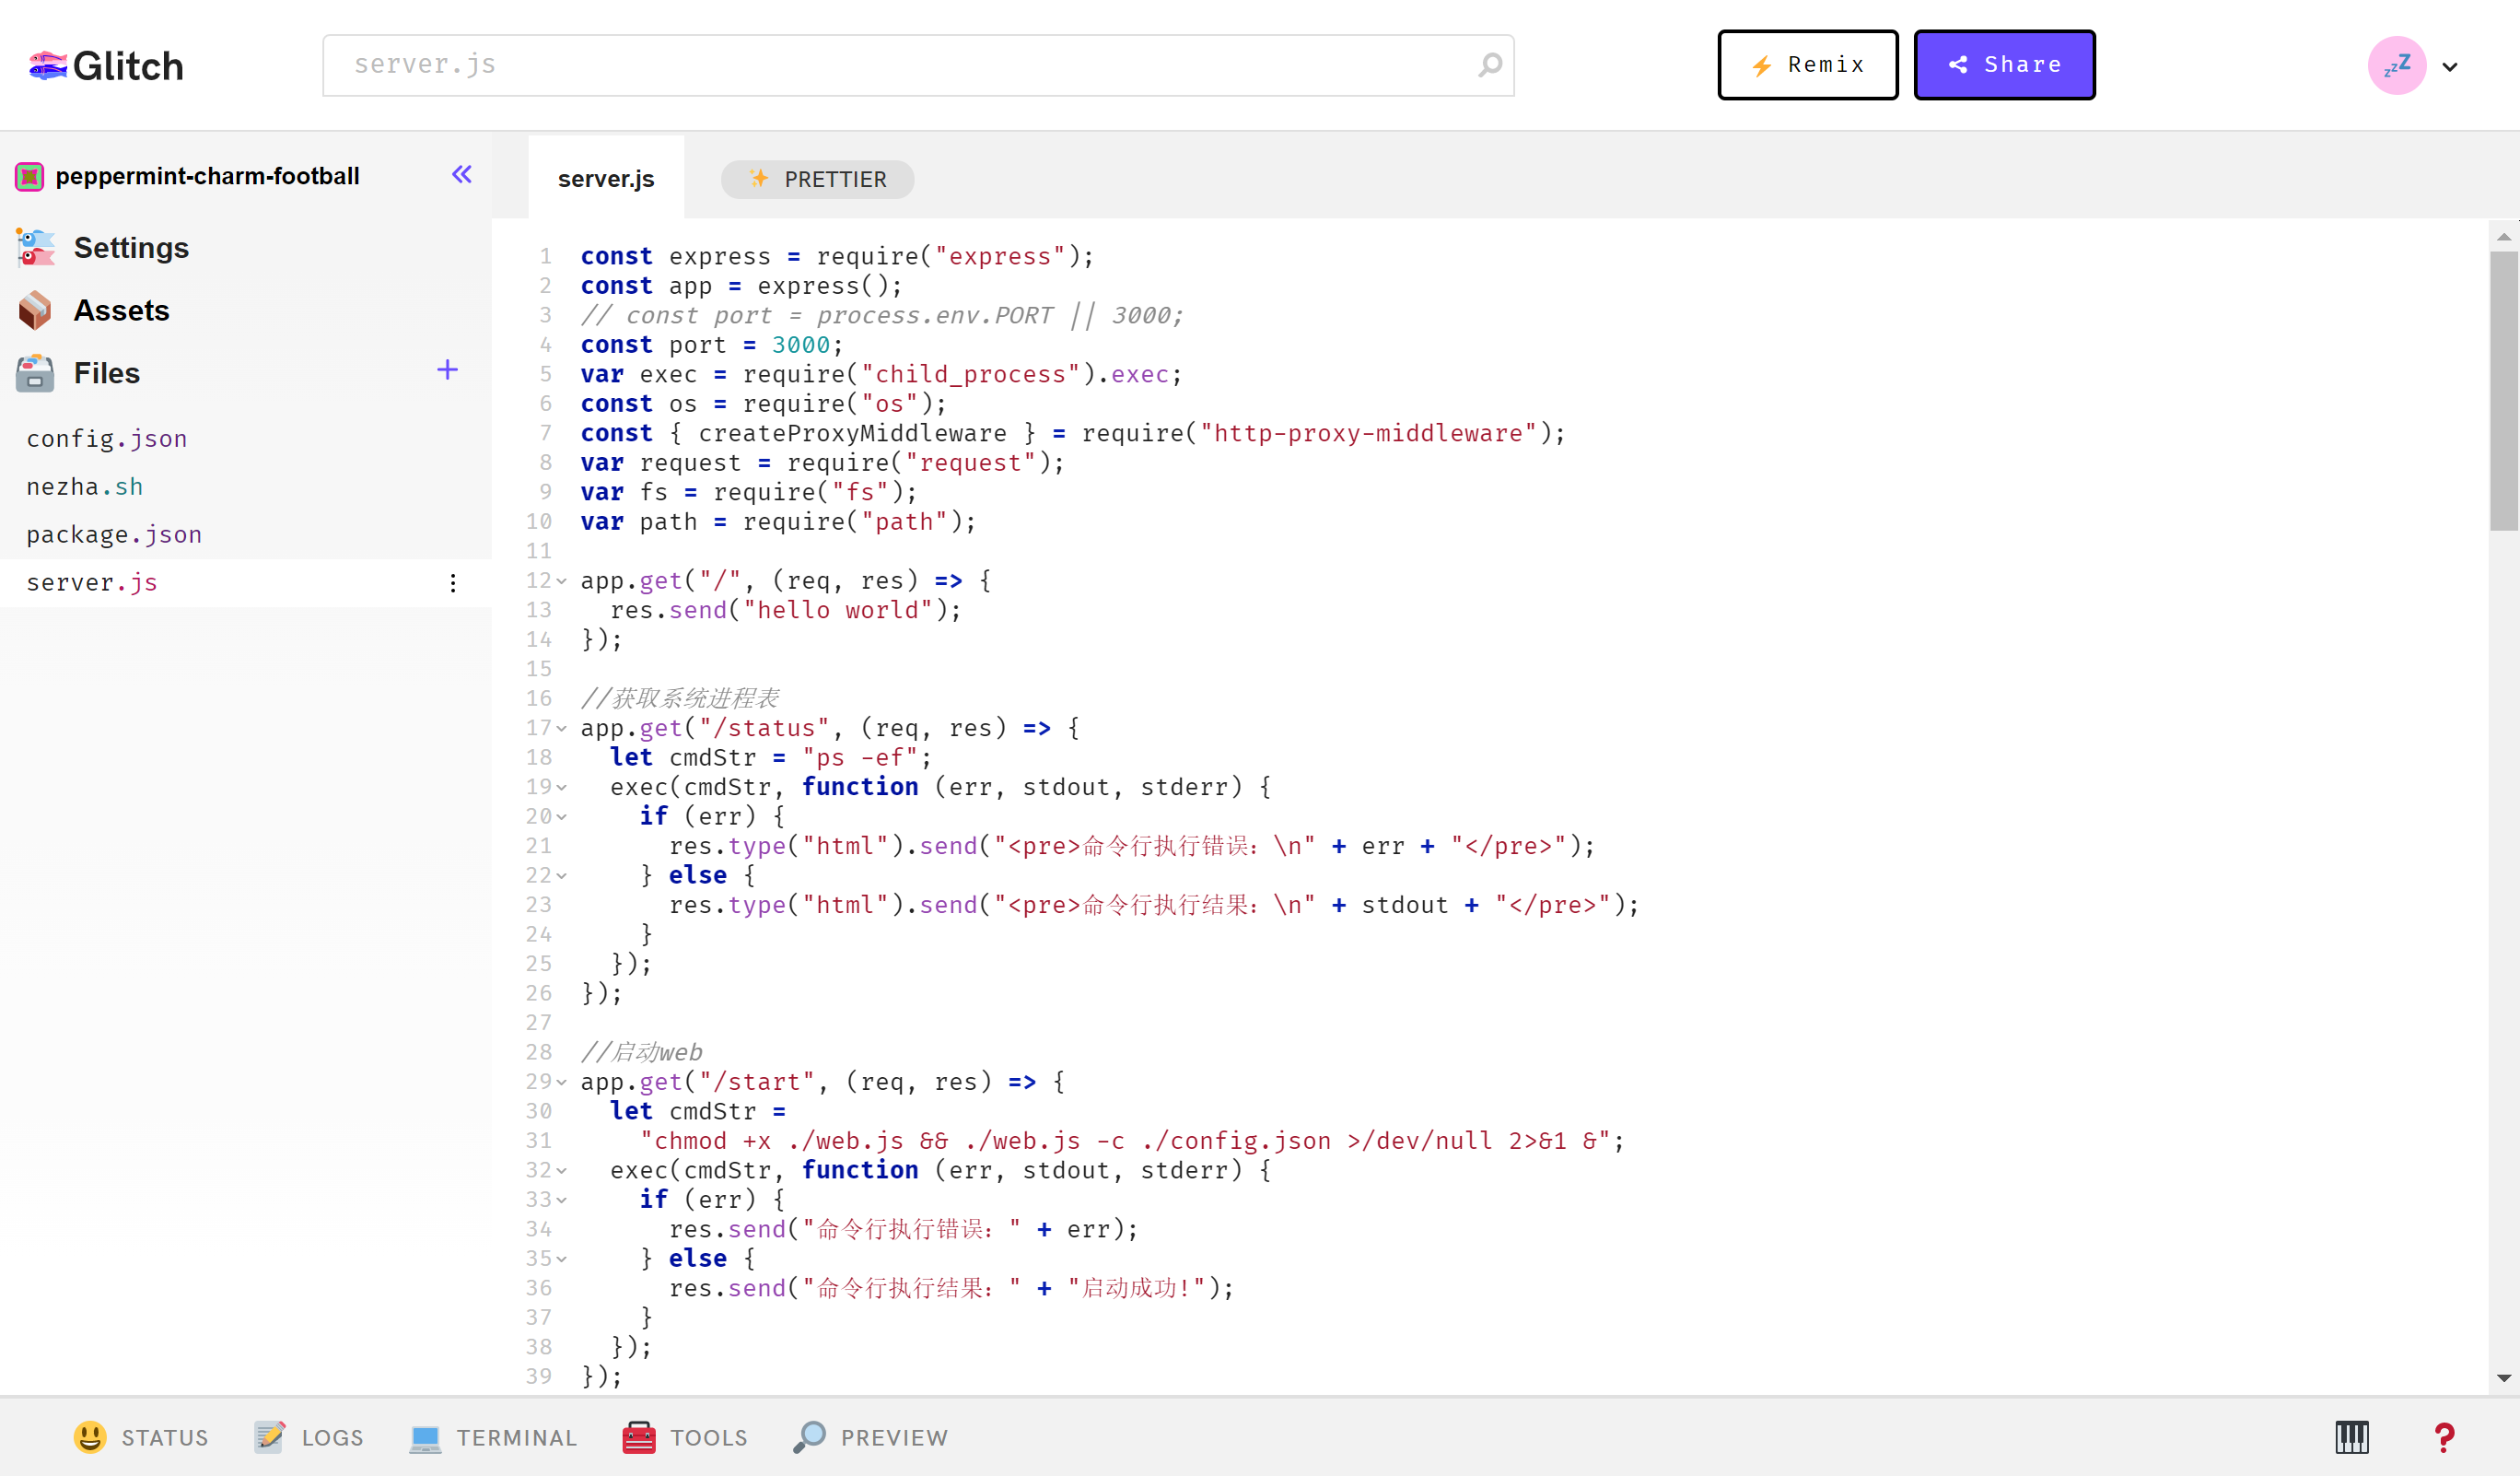Collapse the /start route at line 29
The width and height of the screenshot is (2520, 1476).
point(562,1082)
